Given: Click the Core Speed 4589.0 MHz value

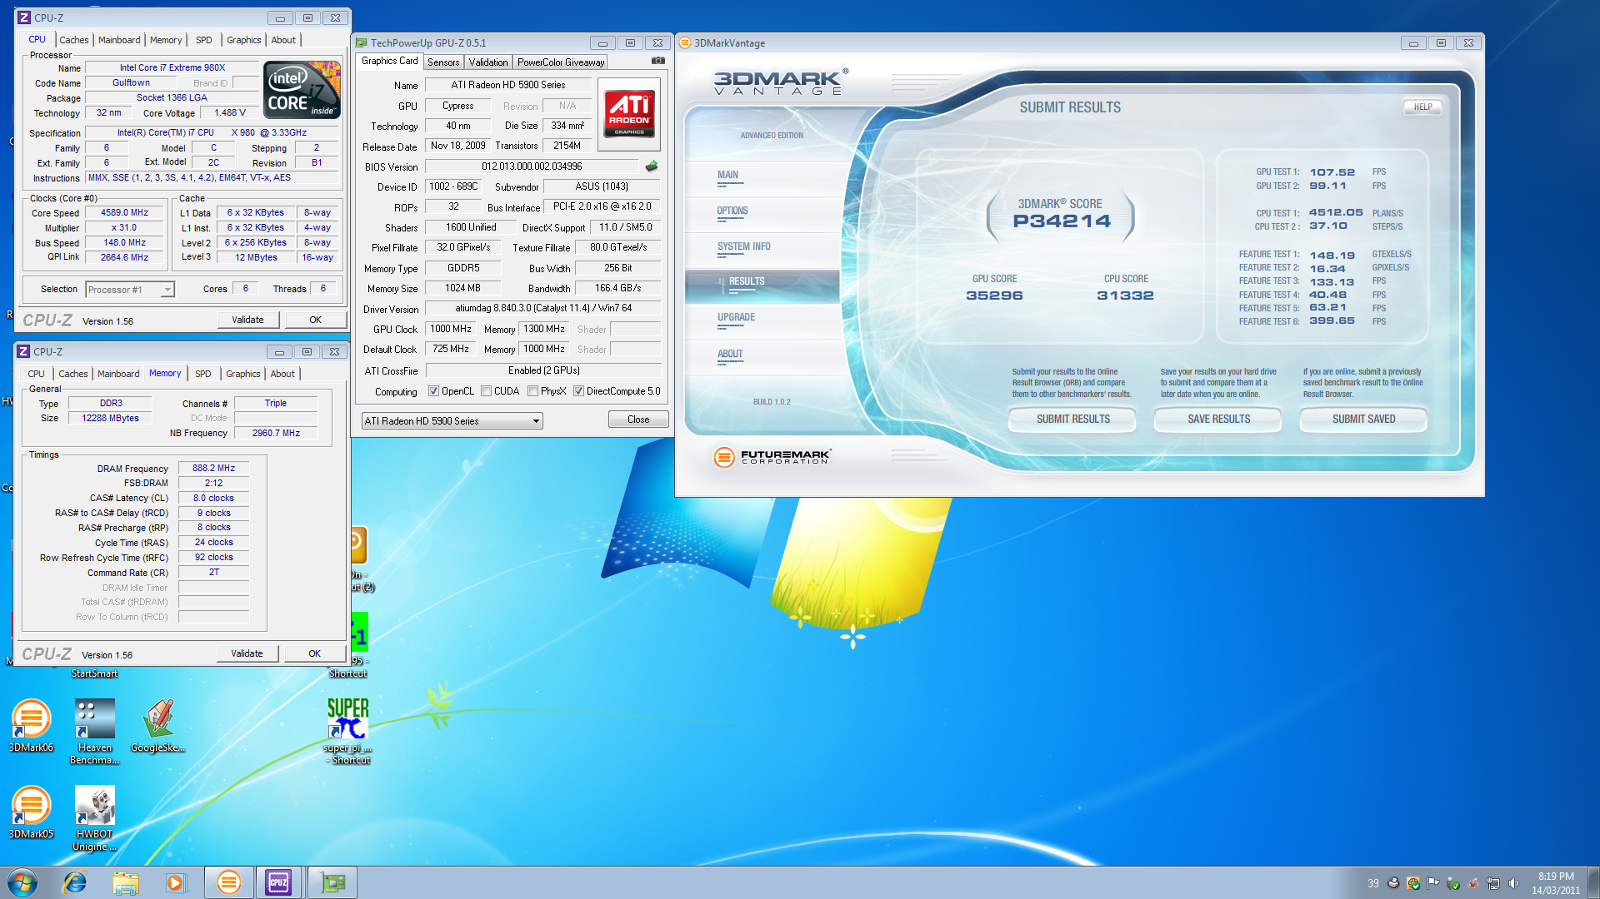Looking at the screenshot, I should point(124,213).
